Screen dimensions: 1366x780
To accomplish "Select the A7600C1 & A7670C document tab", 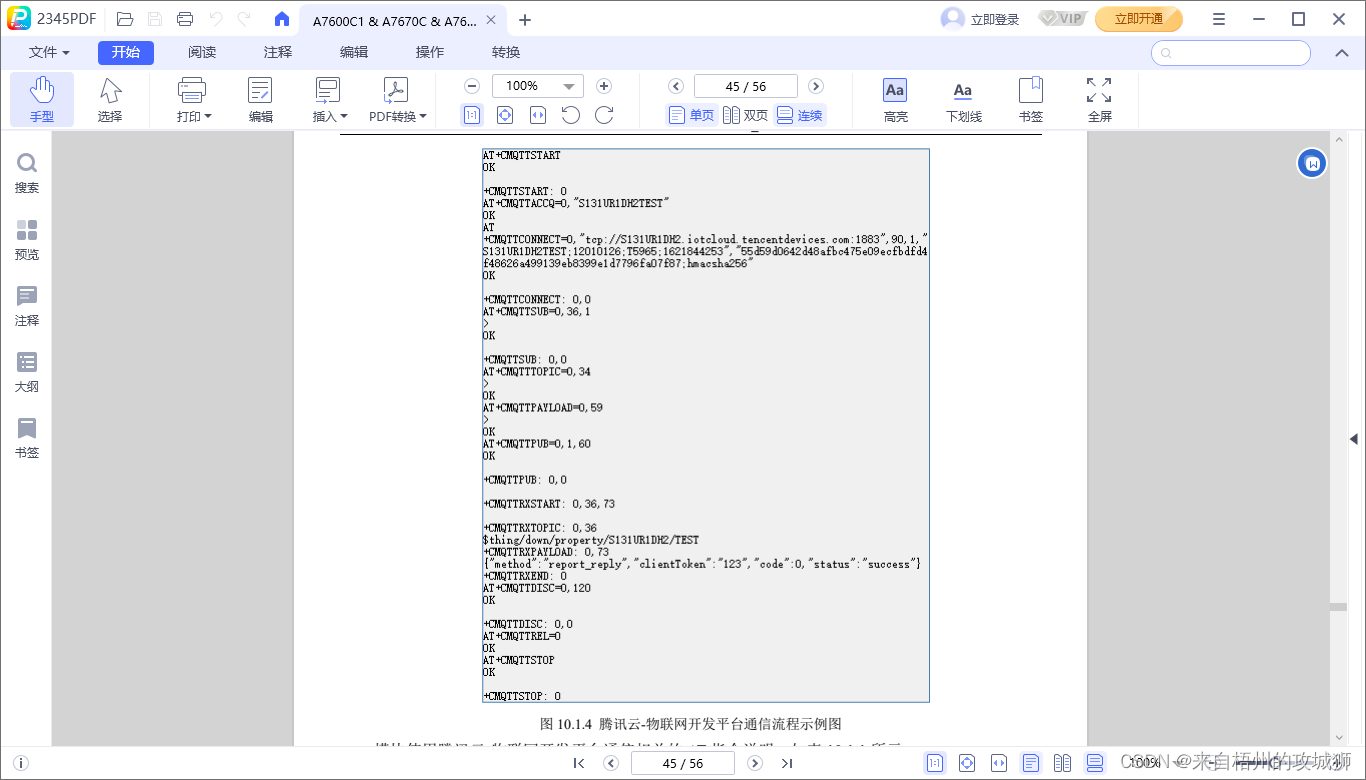I will [404, 20].
